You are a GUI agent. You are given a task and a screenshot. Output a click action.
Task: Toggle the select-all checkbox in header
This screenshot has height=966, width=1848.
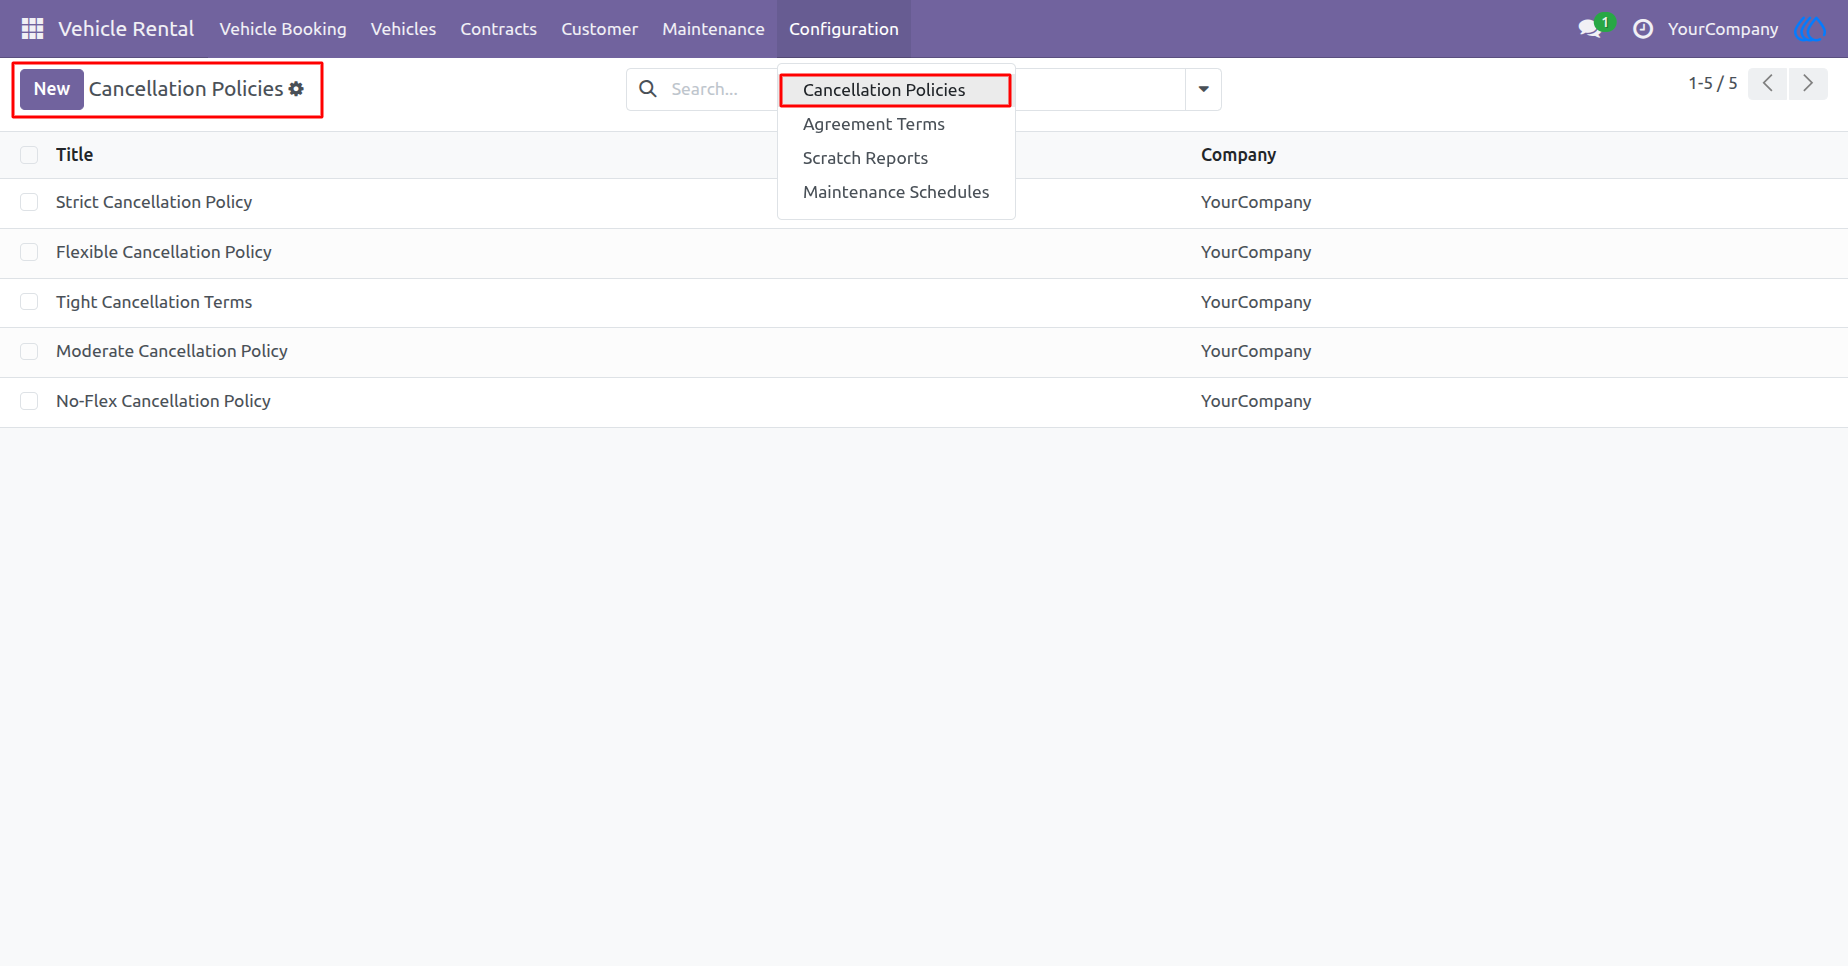click(29, 155)
